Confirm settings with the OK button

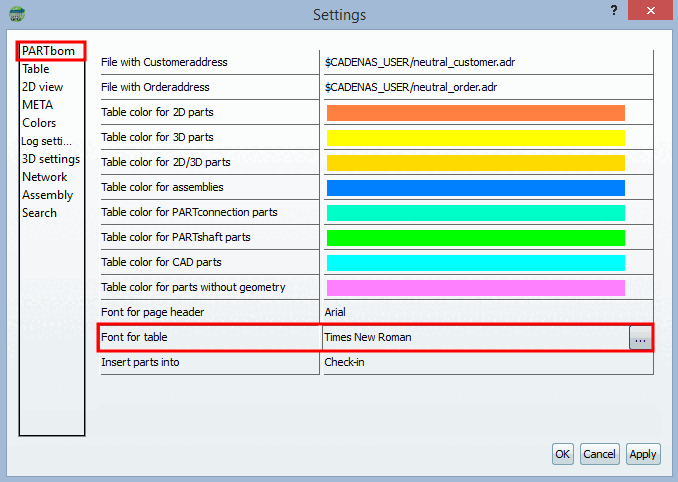[x=563, y=454]
